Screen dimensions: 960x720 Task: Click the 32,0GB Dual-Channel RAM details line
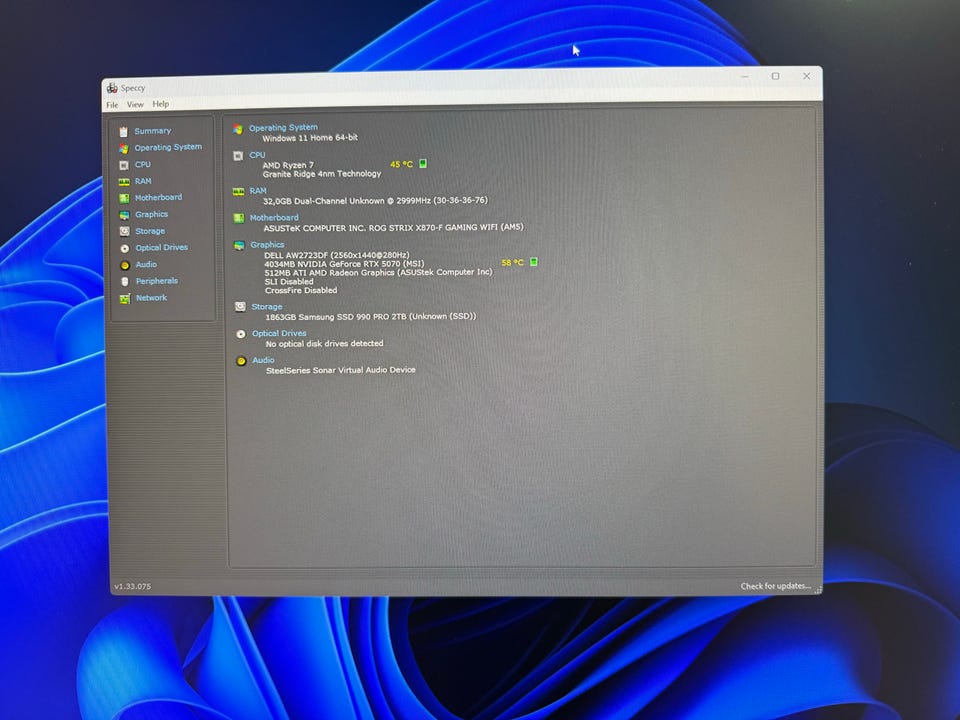click(x=375, y=200)
